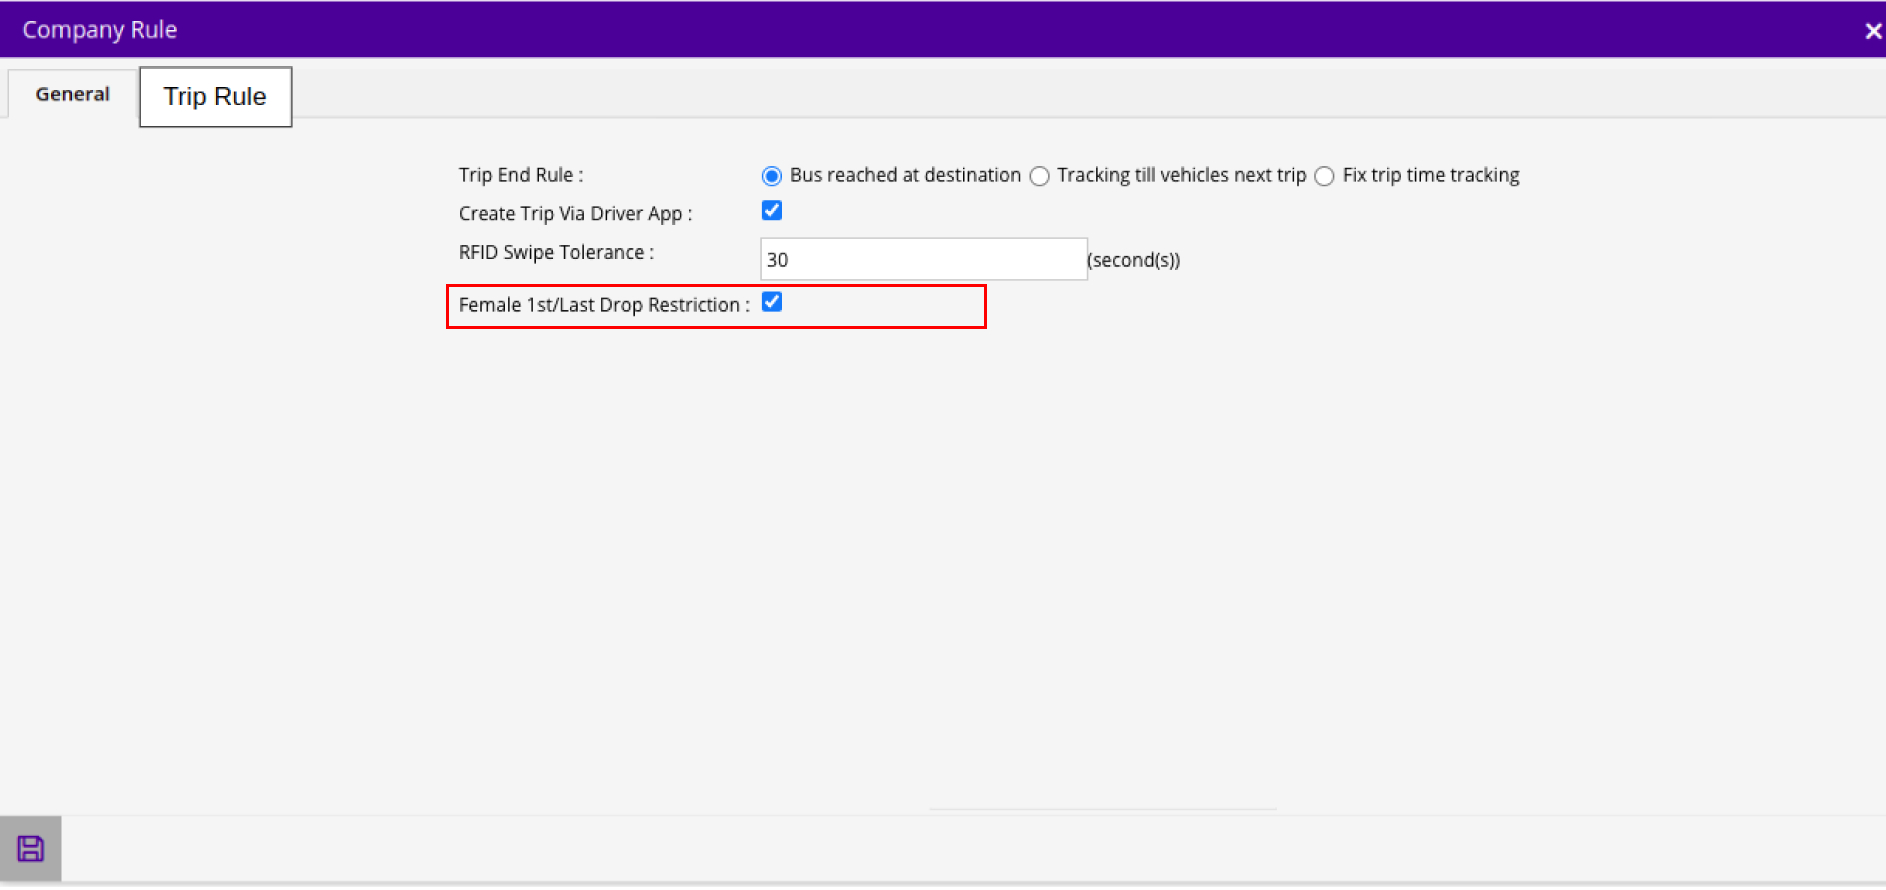Select Bus reached at destination radio button
This screenshot has height=890, width=1886.
coord(771,176)
